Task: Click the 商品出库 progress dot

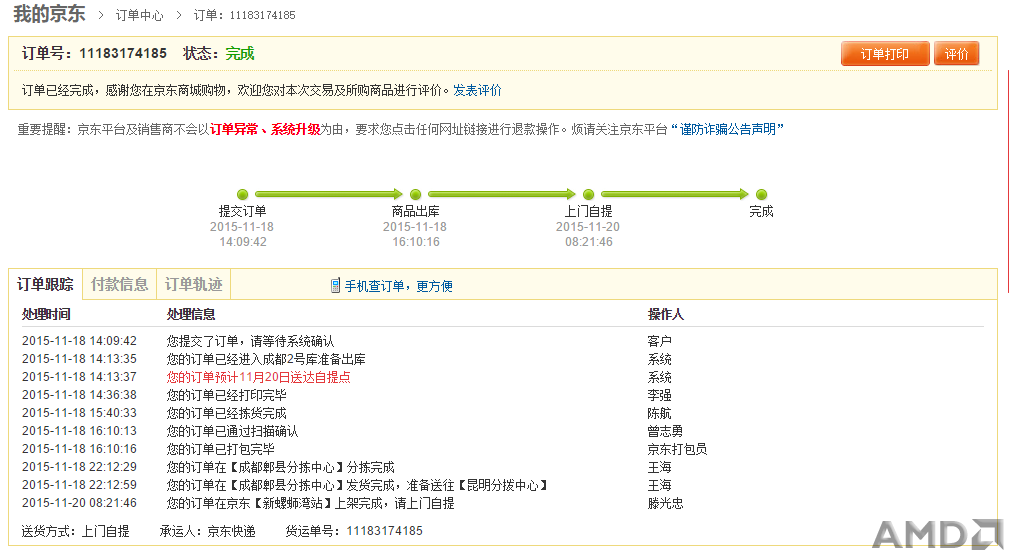Action: click(x=416, y=194)
